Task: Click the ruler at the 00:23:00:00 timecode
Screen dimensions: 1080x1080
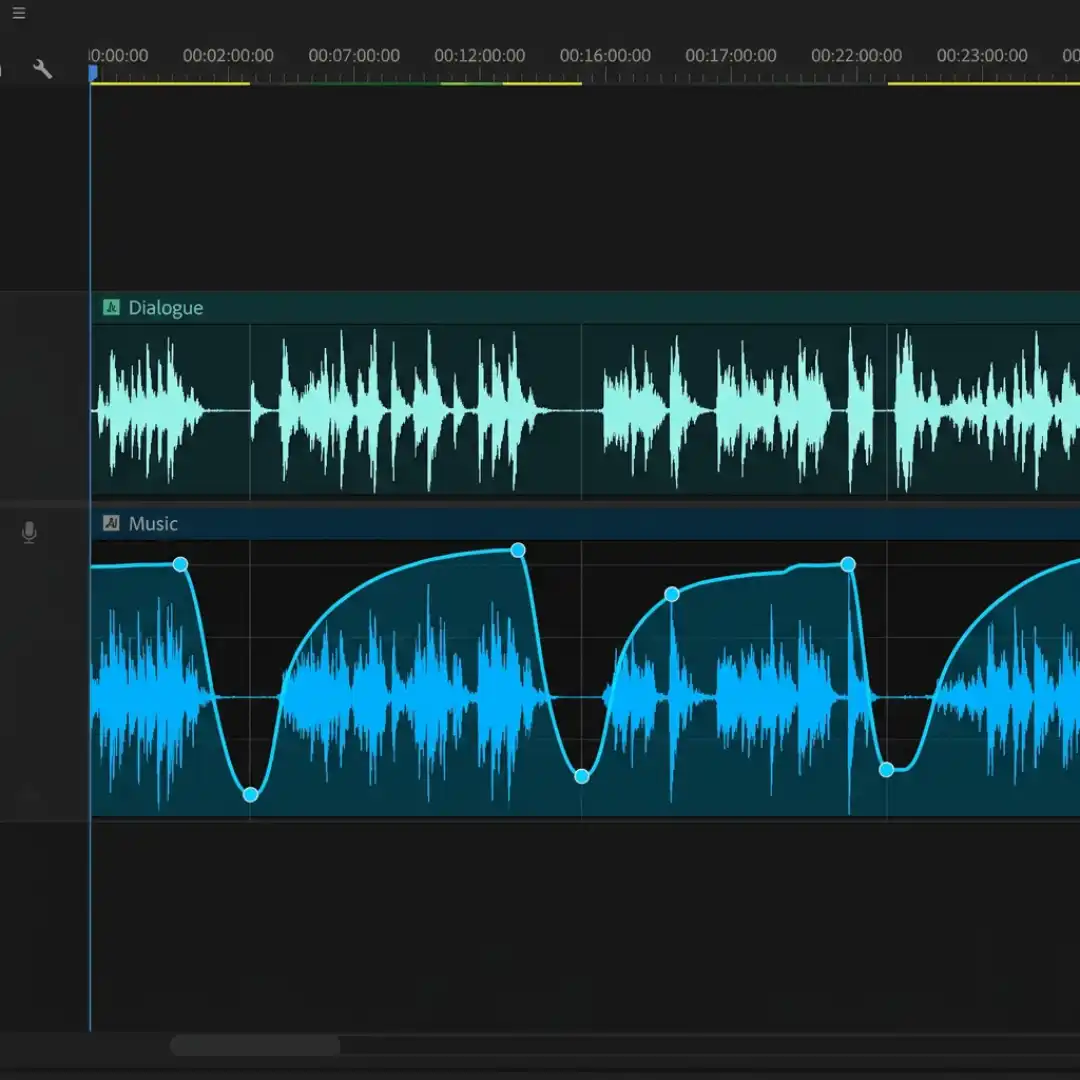Action: point(982,56)
